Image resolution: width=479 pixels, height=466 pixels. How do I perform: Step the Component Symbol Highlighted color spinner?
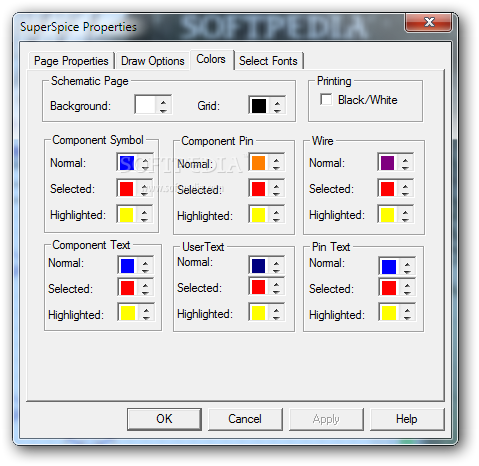tap(144, 215)
